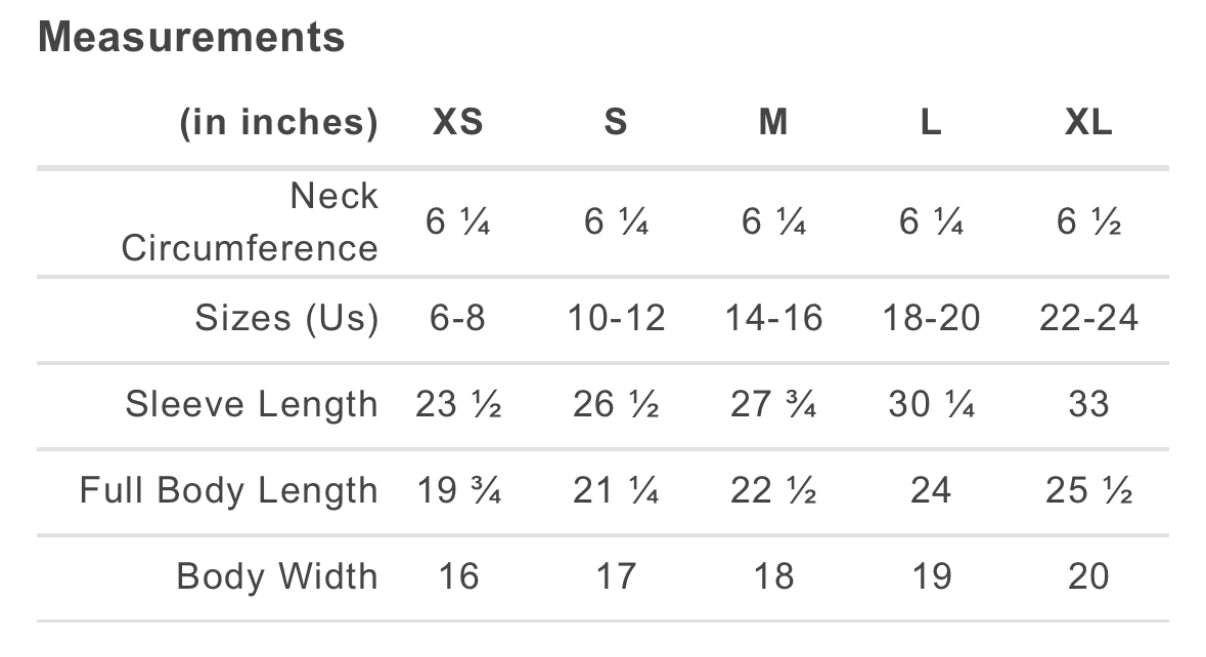Click the 22-24 US sizes cell
This screenshot has width=1206, height=657.
[1088, 319]
